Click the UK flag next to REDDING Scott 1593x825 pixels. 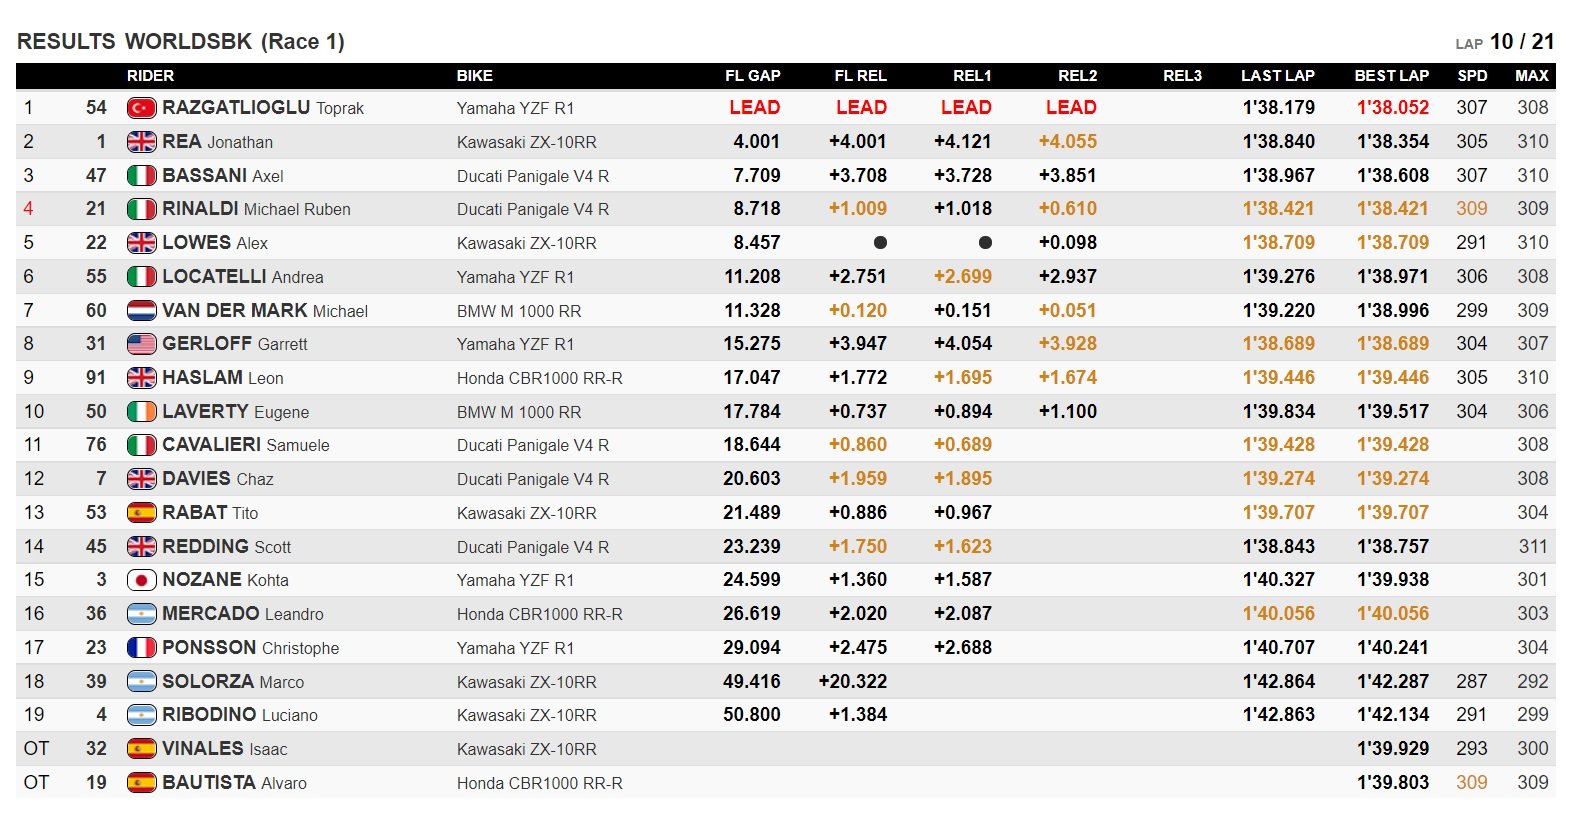[x=141, y=547]
